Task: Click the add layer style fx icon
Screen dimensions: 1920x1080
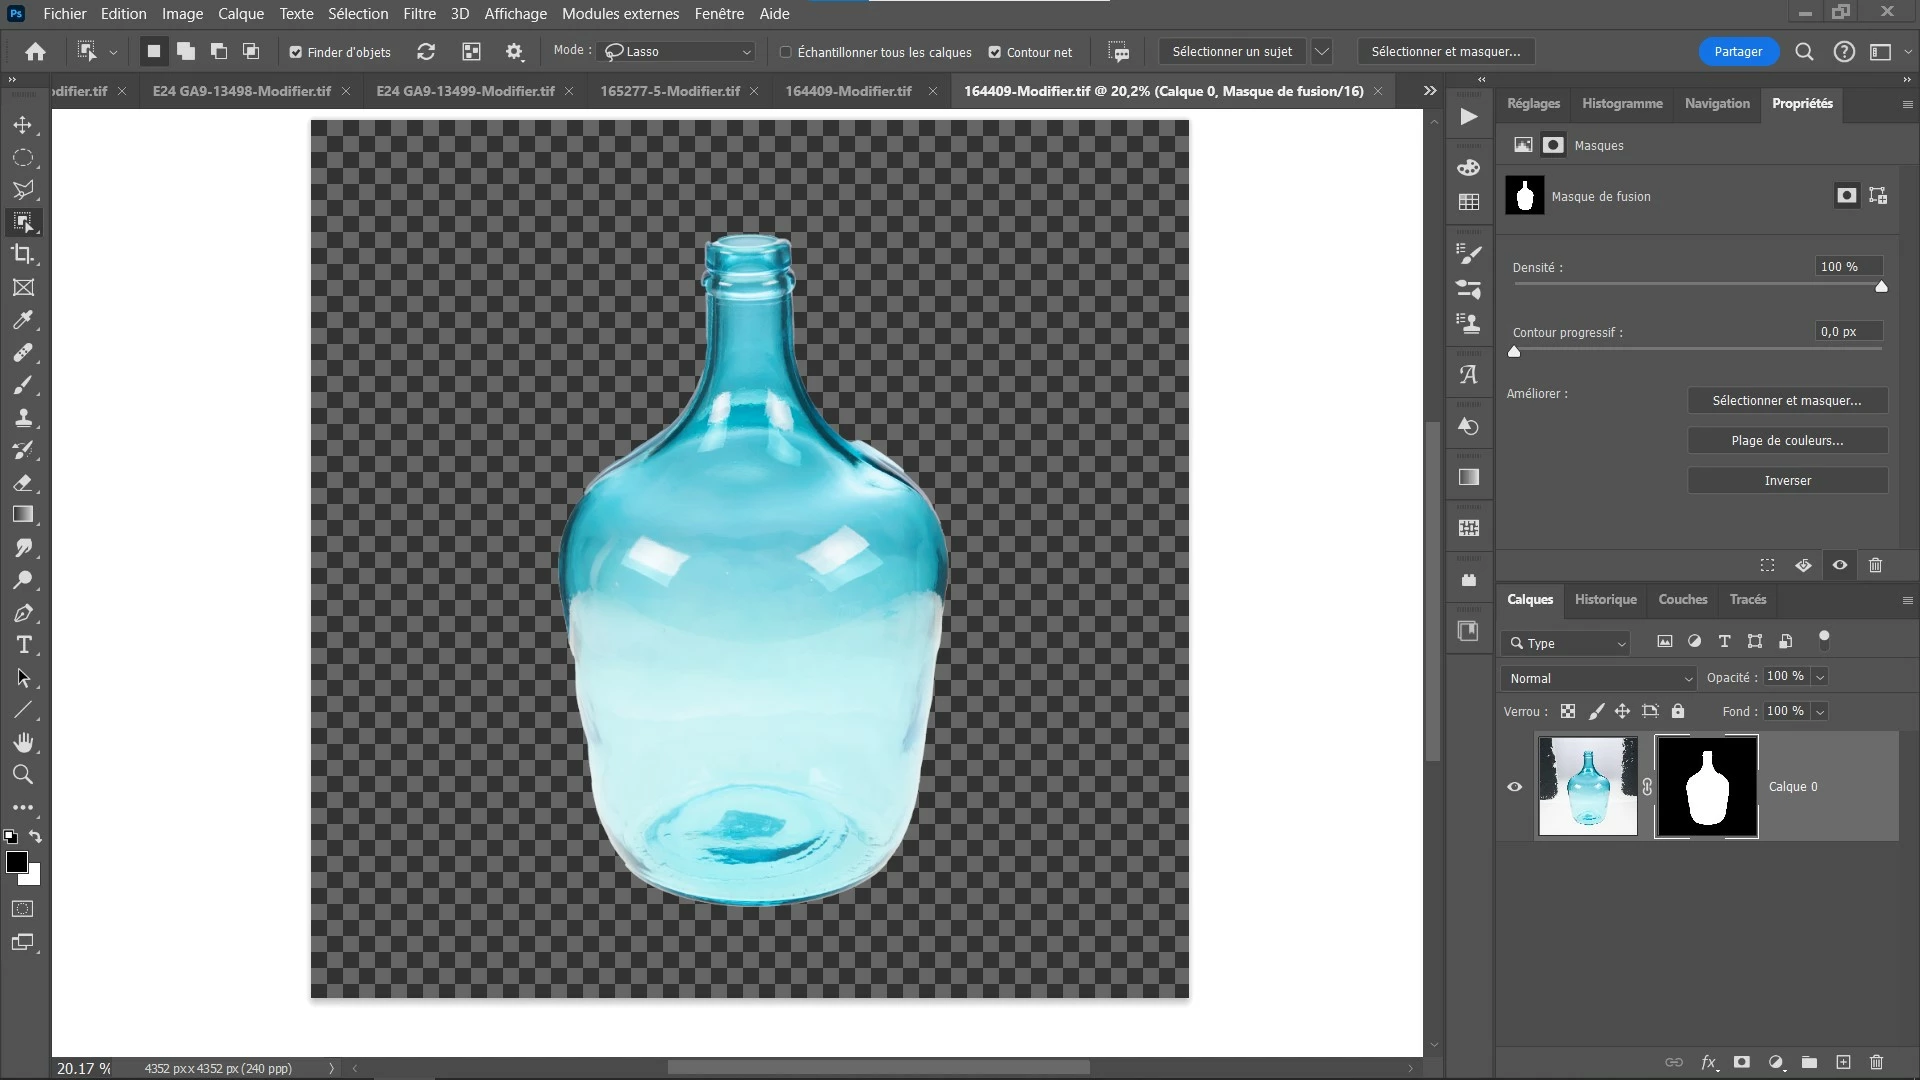Action: click(1709, 1062)
